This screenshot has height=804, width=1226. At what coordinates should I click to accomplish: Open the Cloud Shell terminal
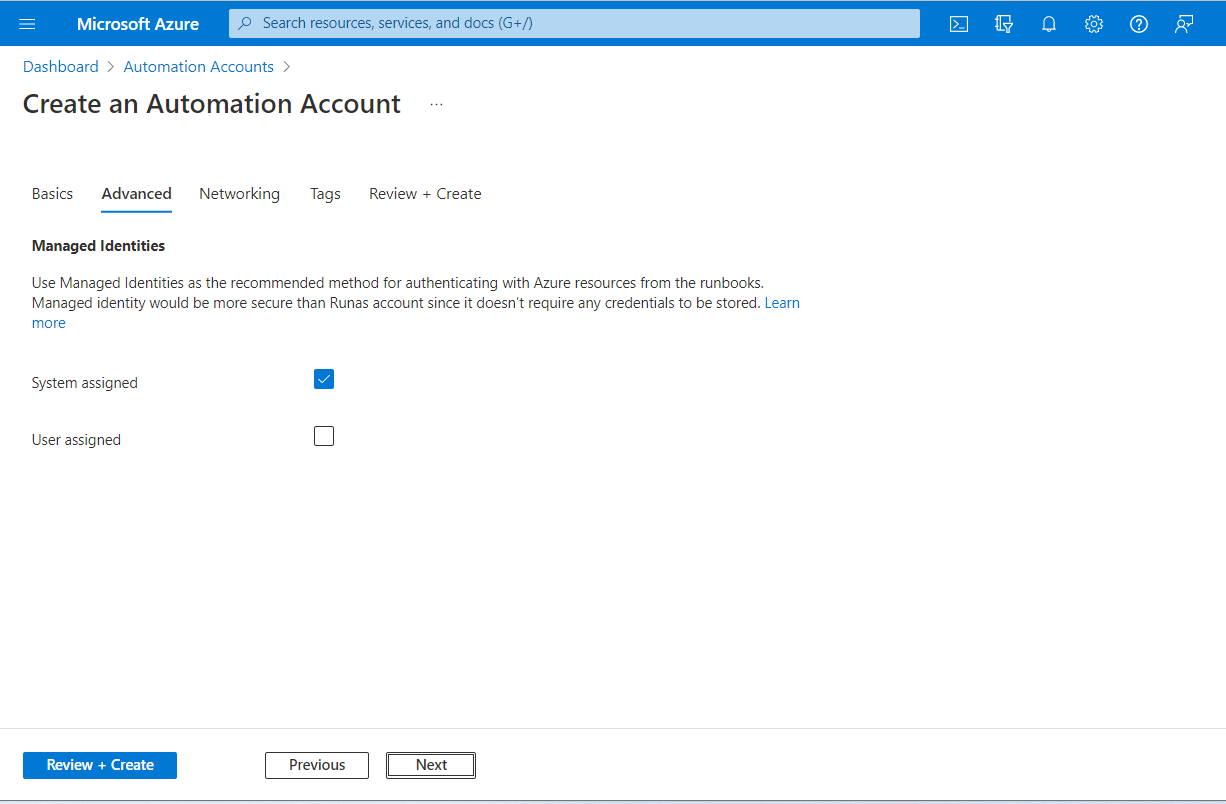tap(958, 23)
